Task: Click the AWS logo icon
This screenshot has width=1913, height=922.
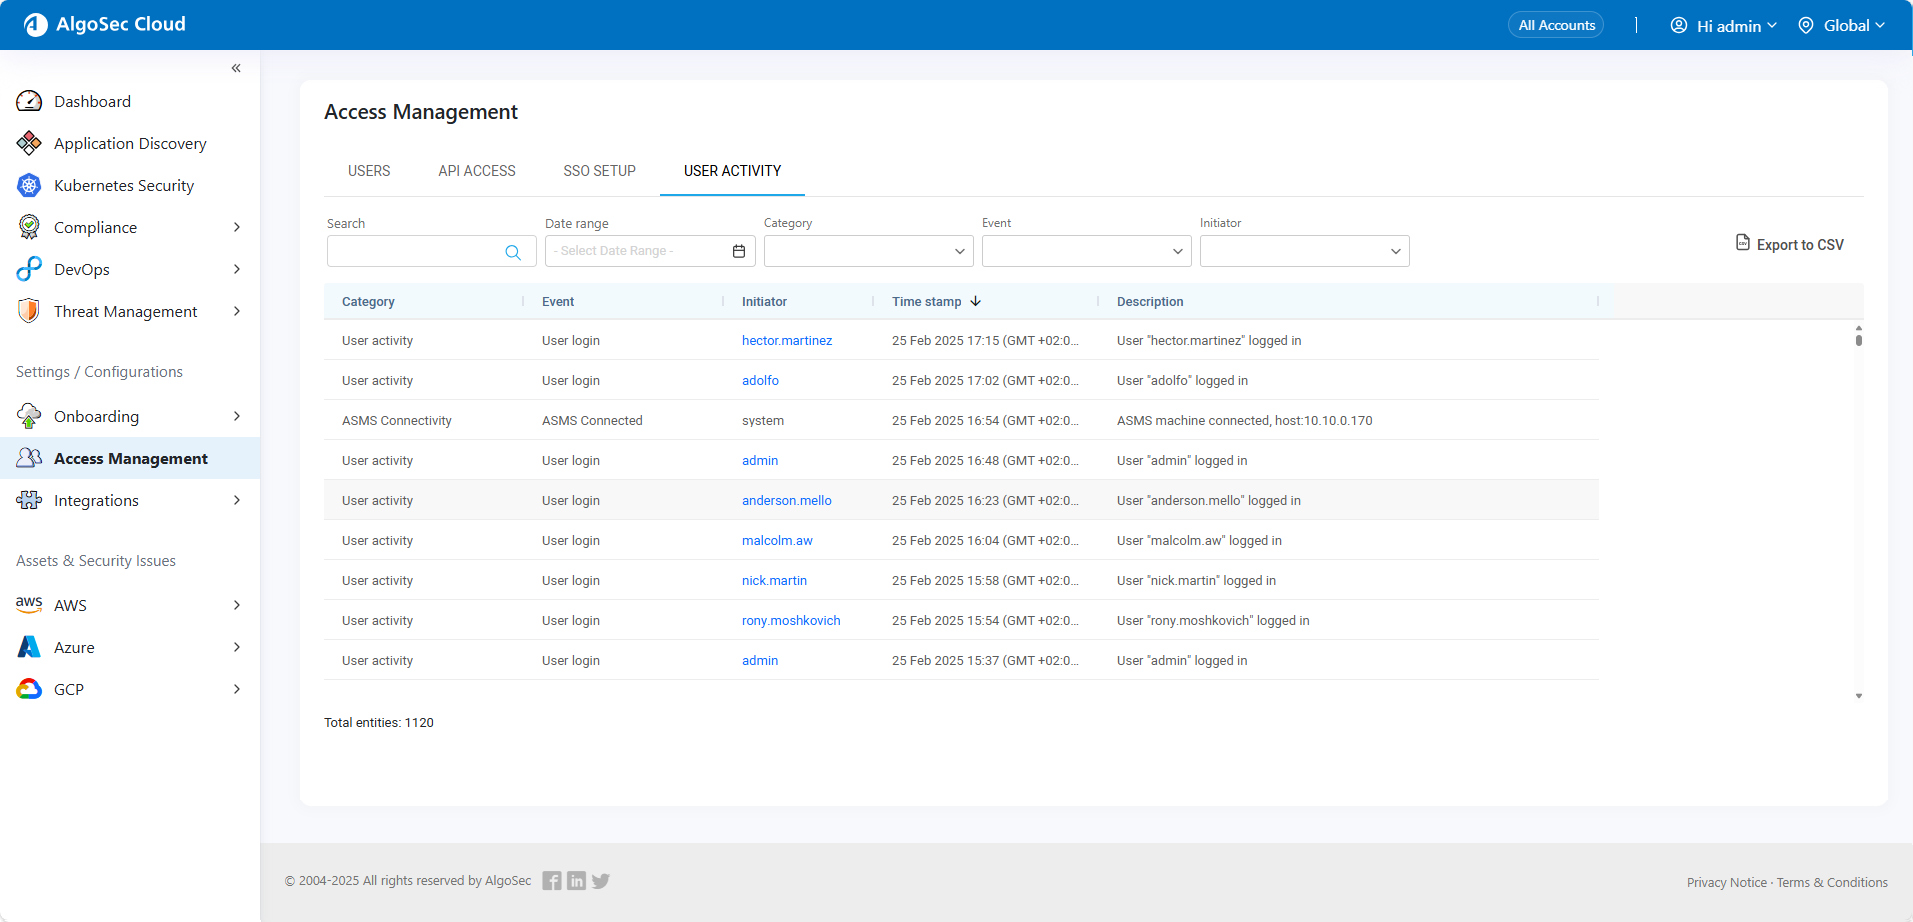Action: (x=29, y=604)
